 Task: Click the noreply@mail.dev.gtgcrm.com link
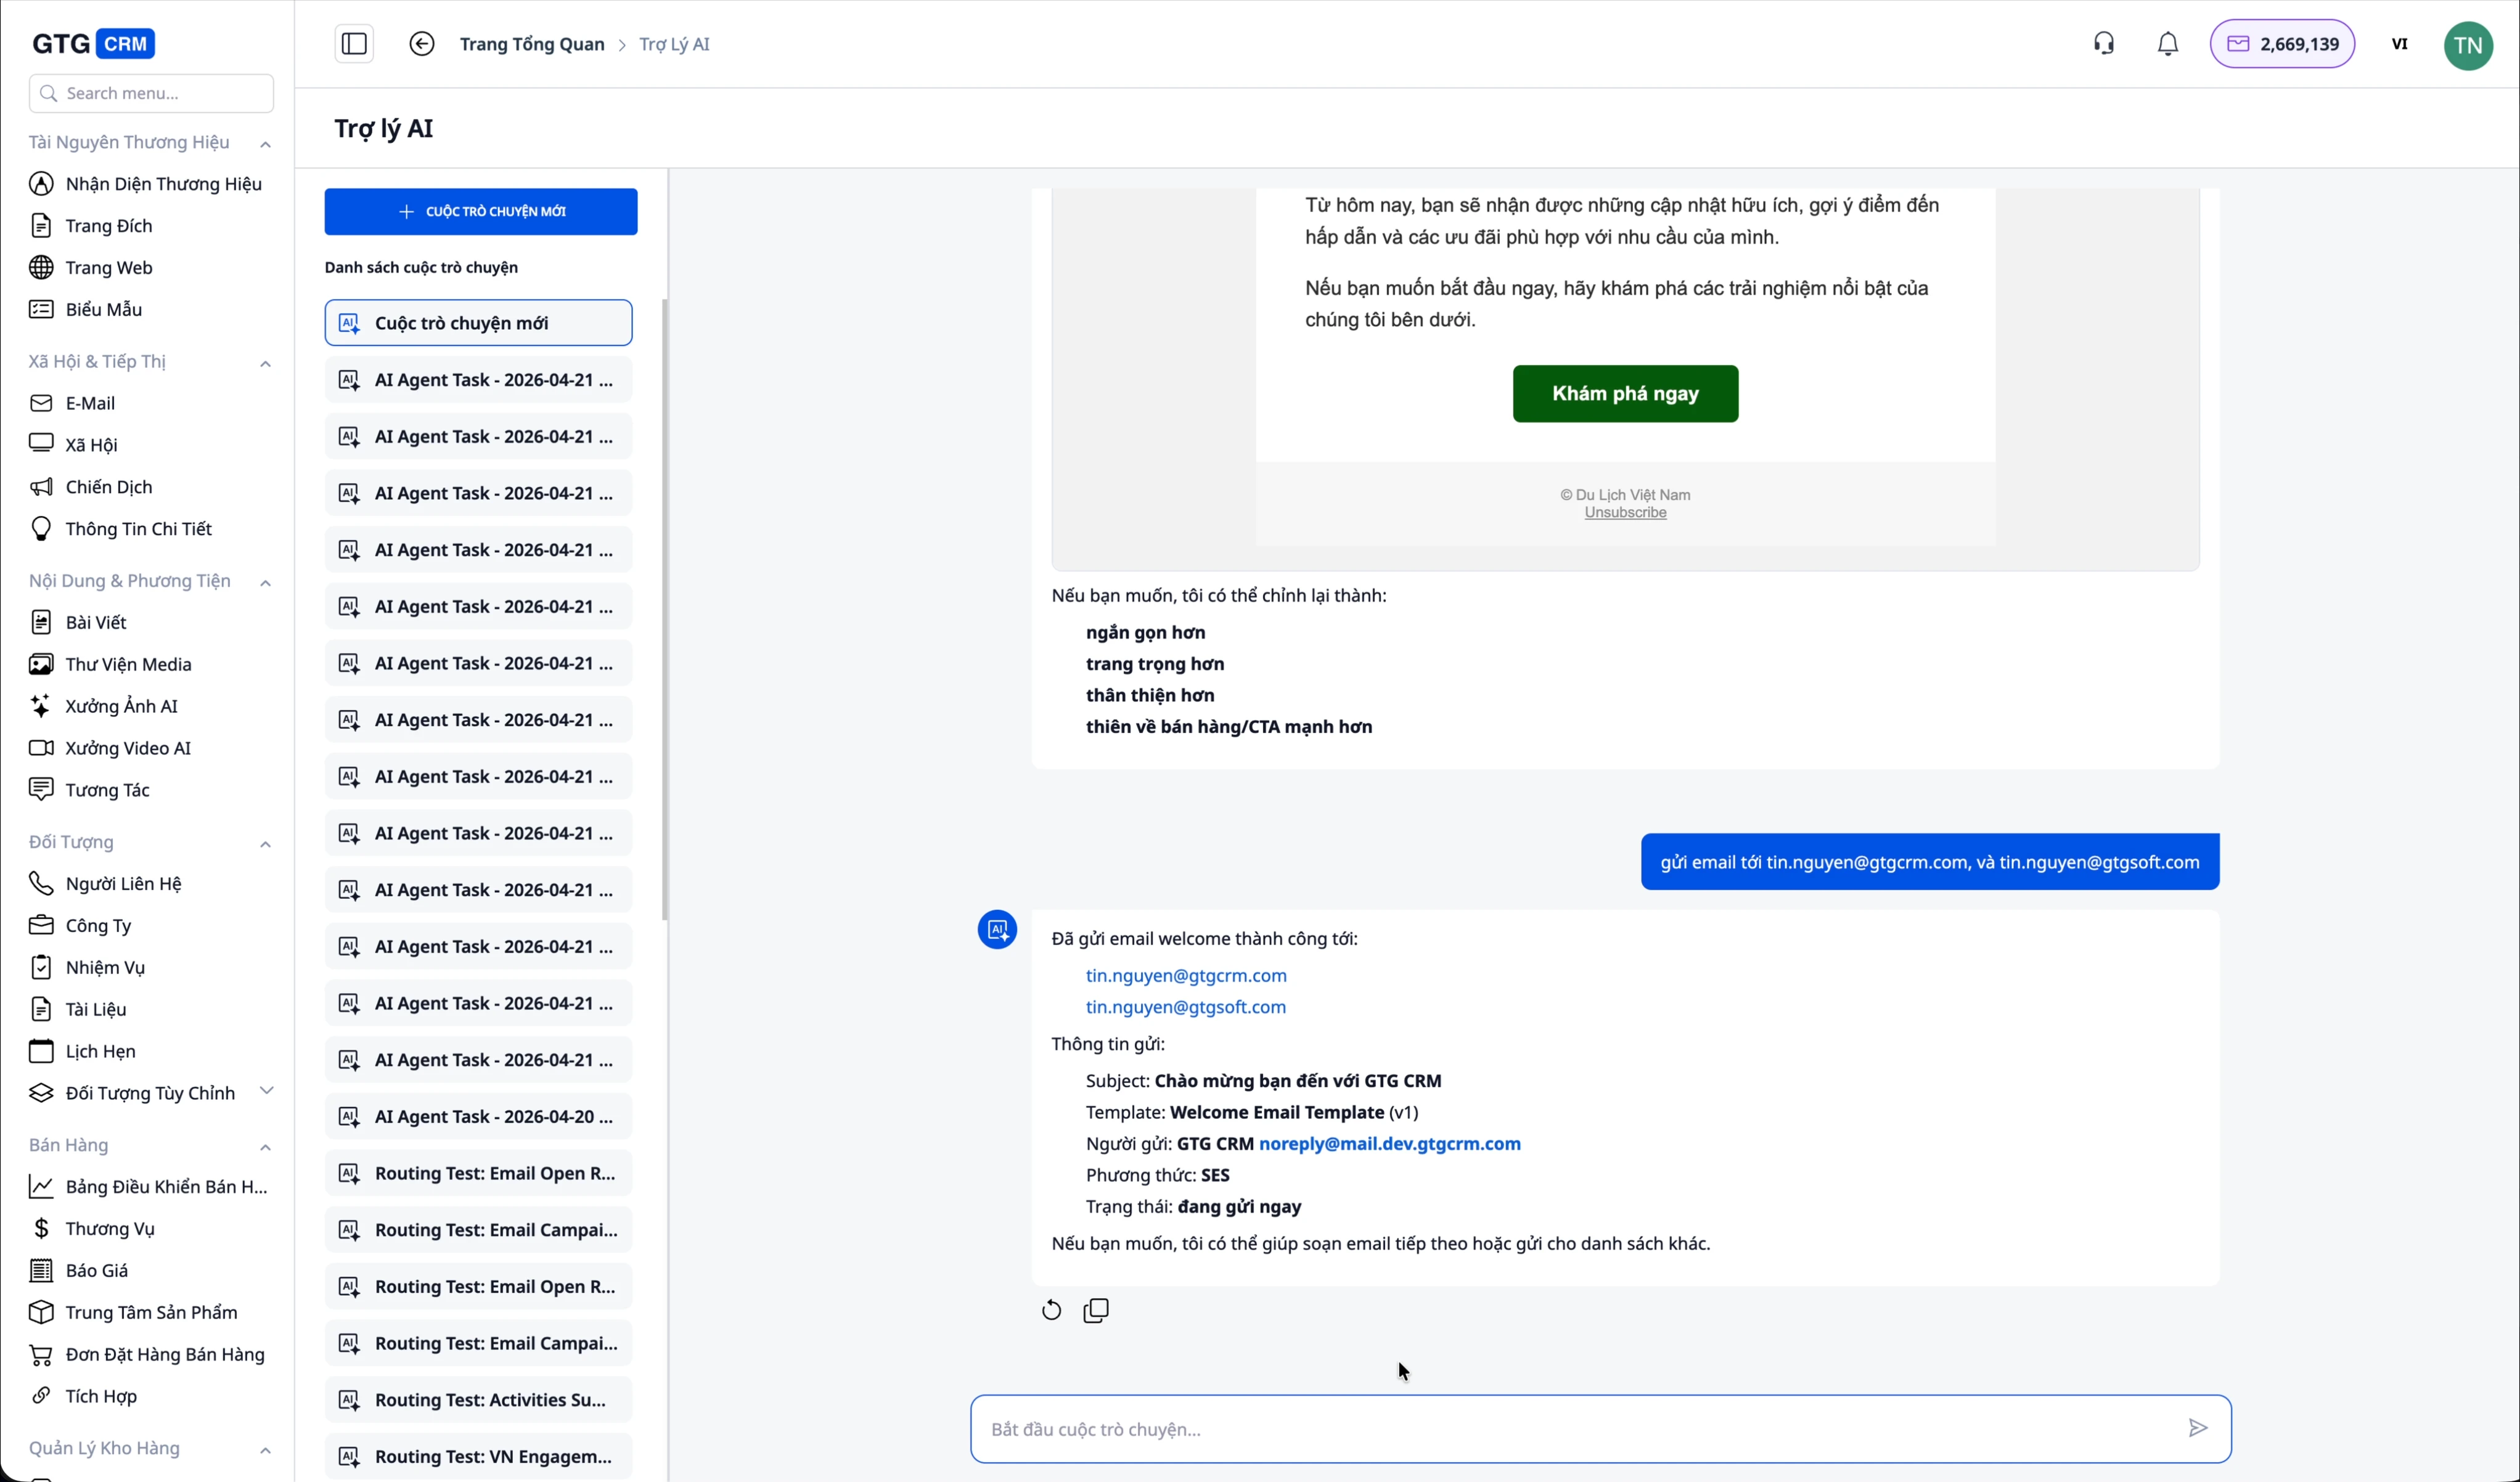point(1389,1143)
